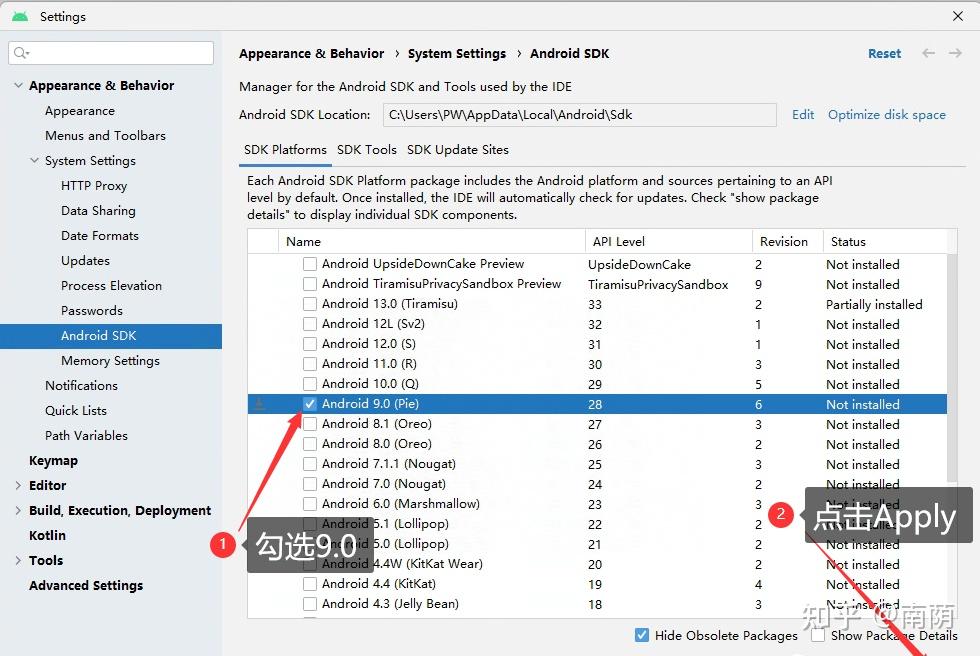Viewport: 980px width, 656px height.
Task: Click the search magnifier in the settings search box
Action: point(20,52)
